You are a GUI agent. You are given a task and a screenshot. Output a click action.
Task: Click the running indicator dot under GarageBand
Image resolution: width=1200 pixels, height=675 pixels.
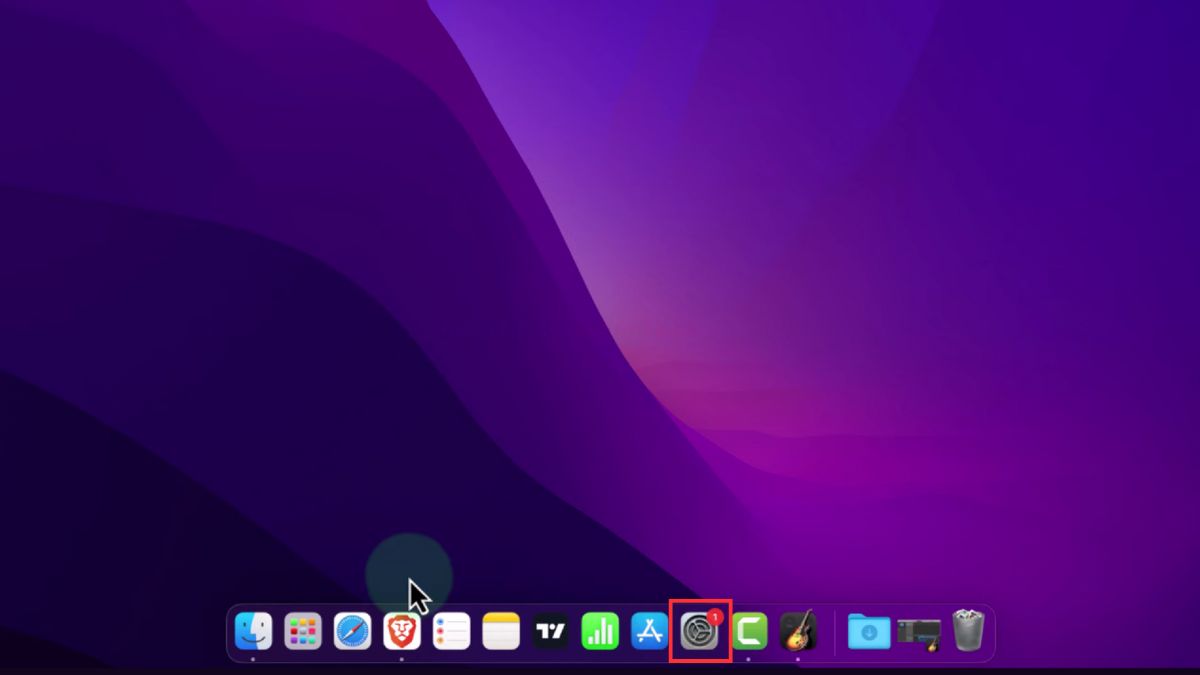pyautogui.click(x=798, y=659)
